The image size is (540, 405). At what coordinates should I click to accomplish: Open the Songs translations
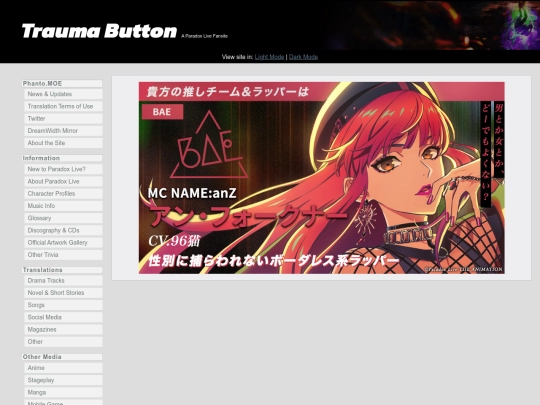coord(63,305)
